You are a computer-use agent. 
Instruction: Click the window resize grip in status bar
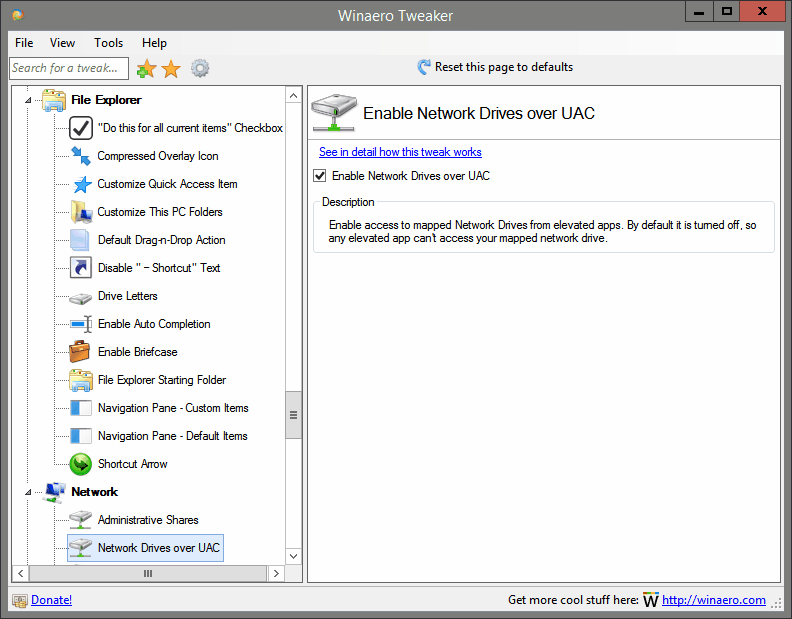777,601
